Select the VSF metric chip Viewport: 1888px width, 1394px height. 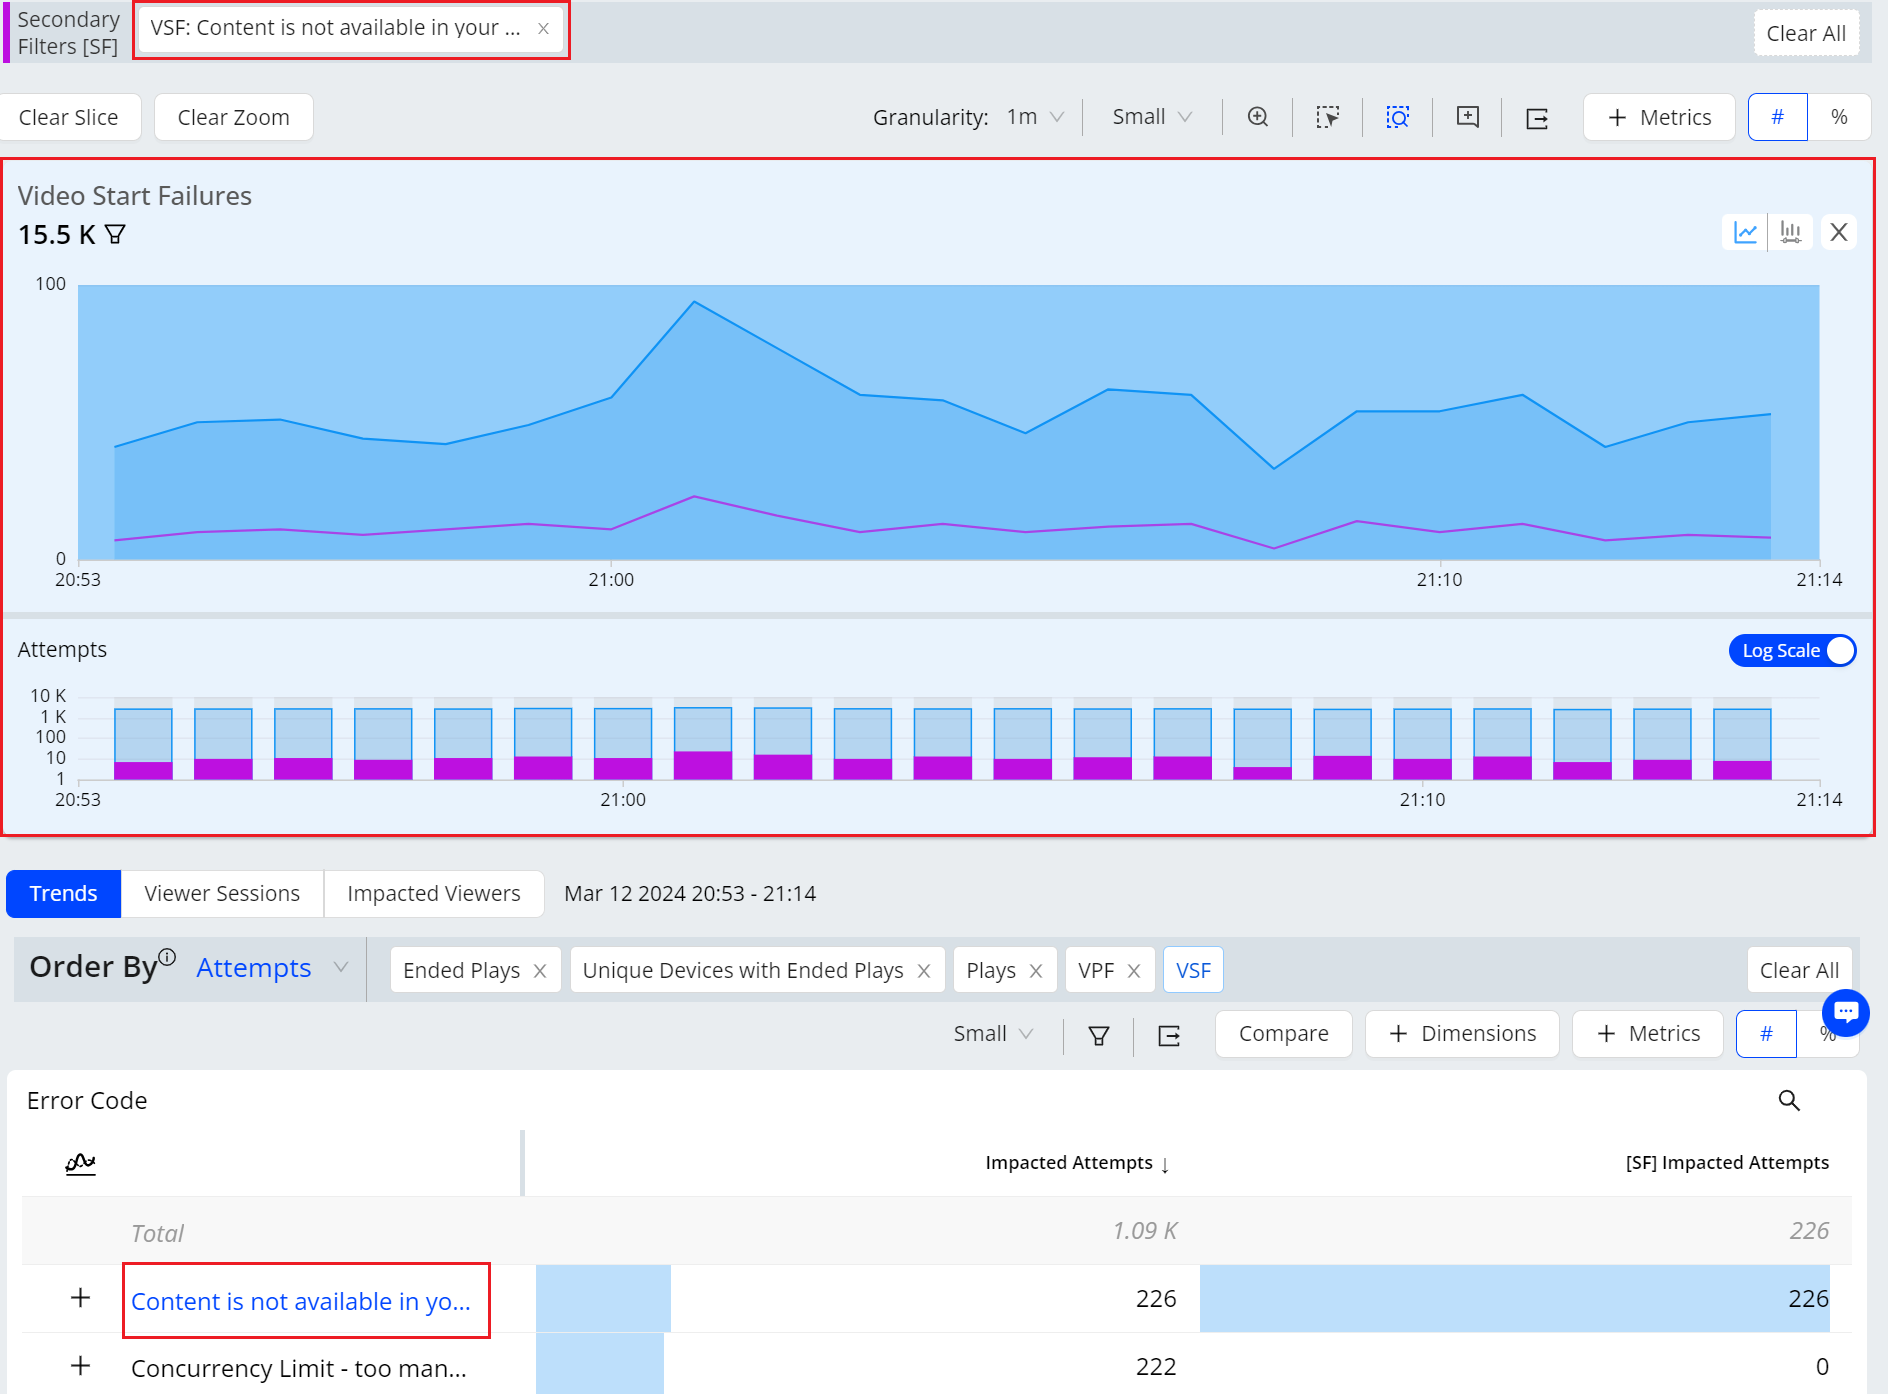point(1193,970)
